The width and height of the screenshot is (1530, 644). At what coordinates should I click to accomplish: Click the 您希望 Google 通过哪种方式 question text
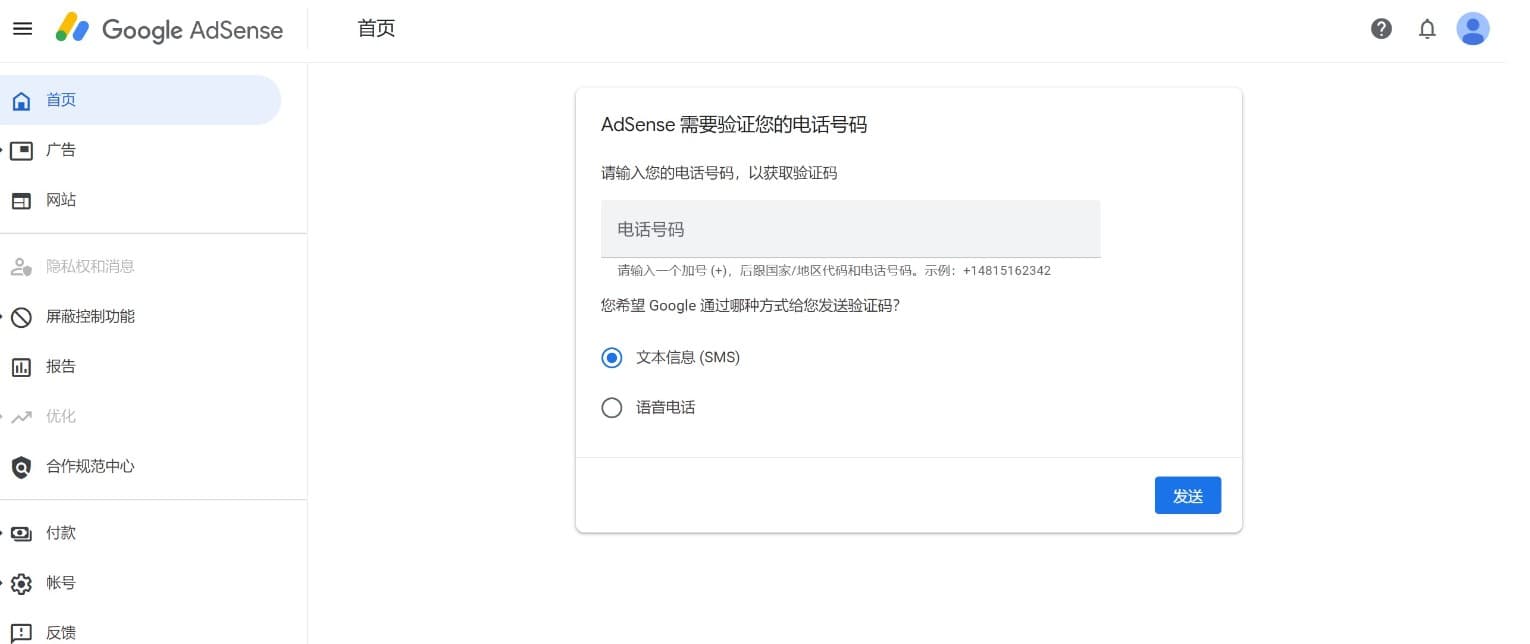point(750,306)
